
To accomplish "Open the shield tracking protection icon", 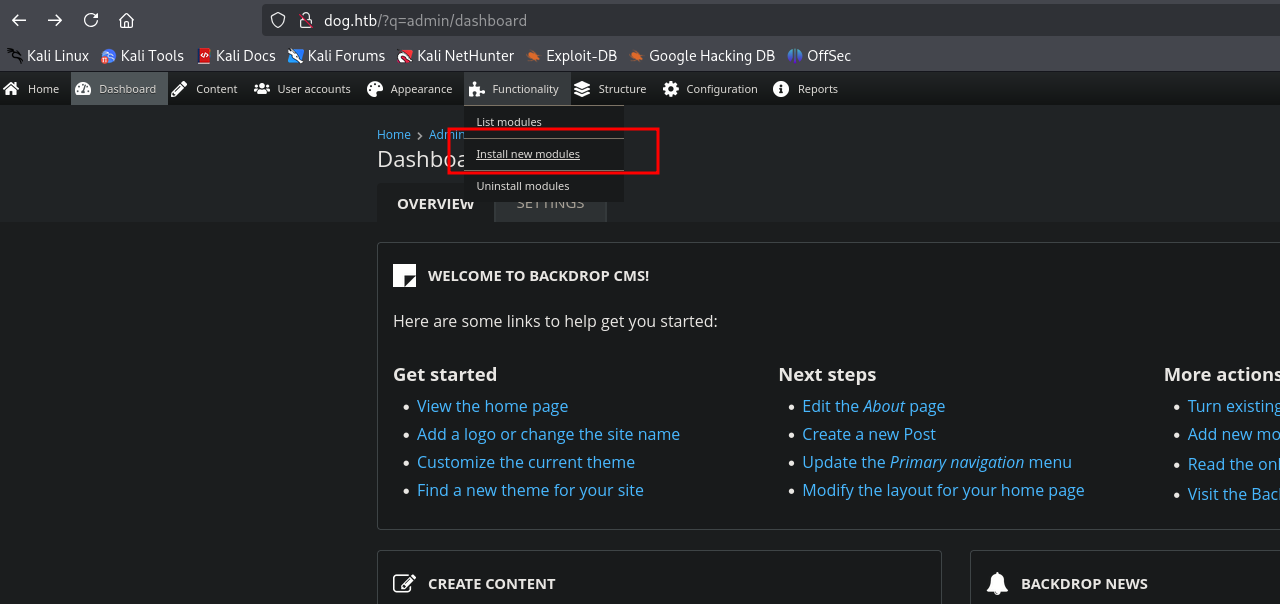I will coord(279,20).
